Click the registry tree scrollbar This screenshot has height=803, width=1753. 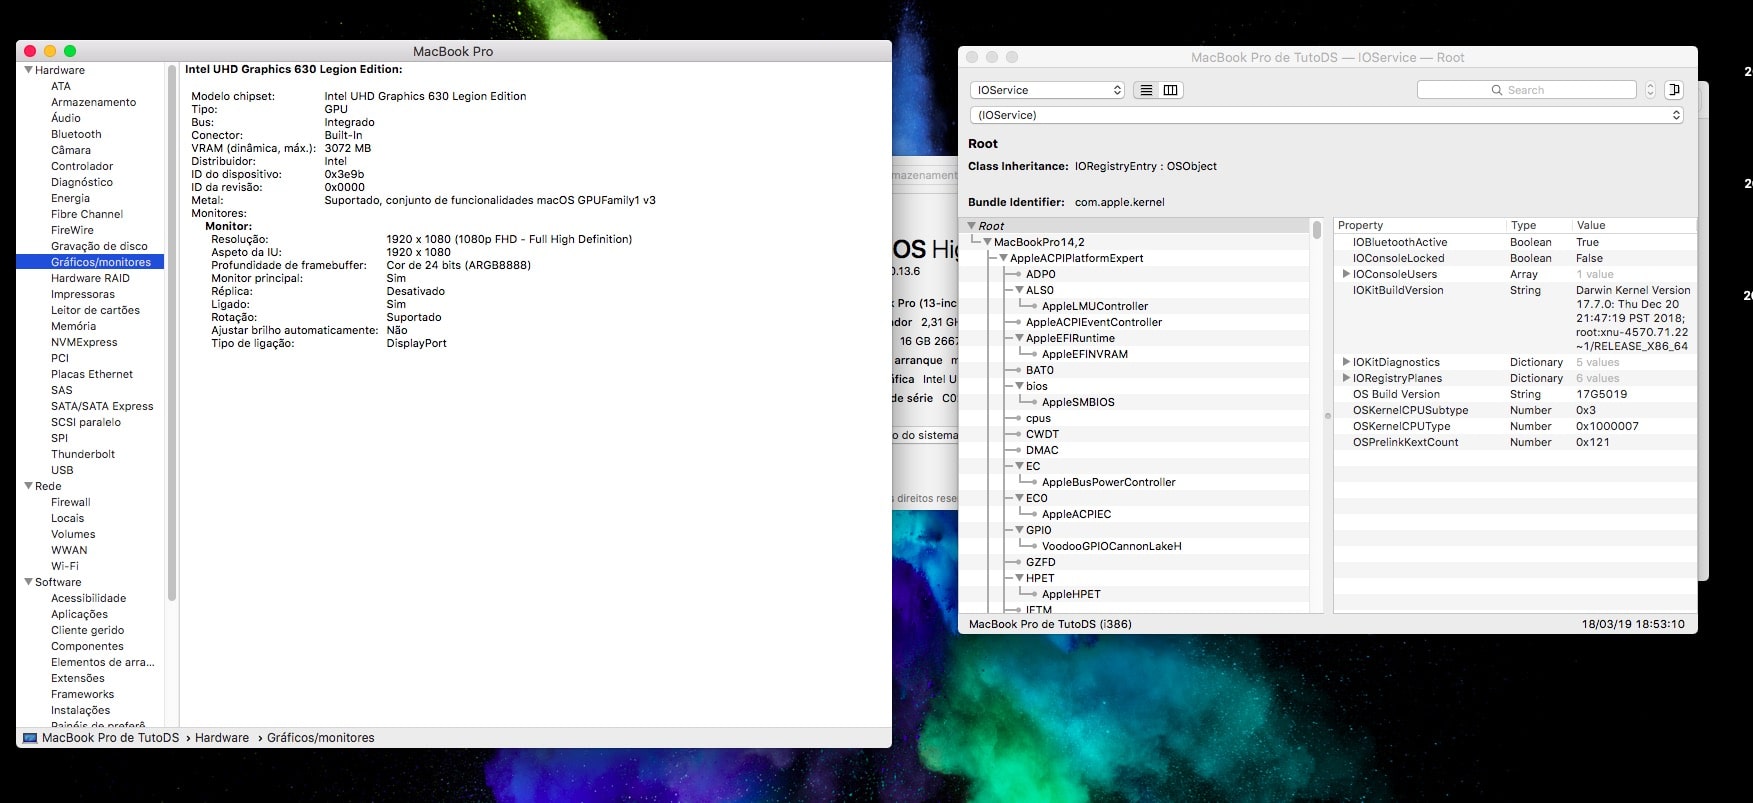click(x=1317, y=230)
